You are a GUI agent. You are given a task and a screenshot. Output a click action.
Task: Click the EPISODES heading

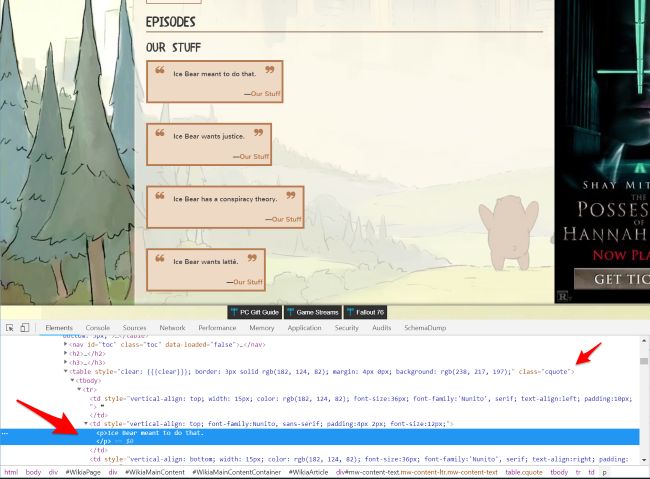click(x=170, y=22)
